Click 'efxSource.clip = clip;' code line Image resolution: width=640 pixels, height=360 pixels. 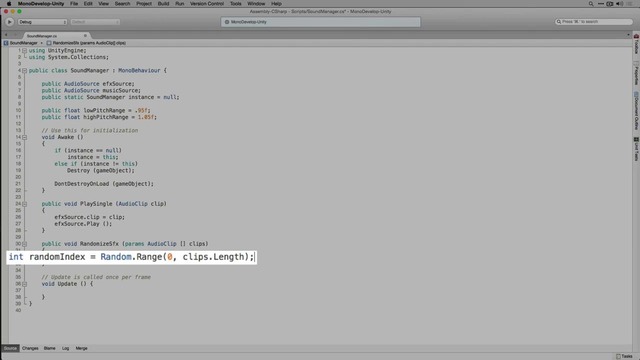89,217
